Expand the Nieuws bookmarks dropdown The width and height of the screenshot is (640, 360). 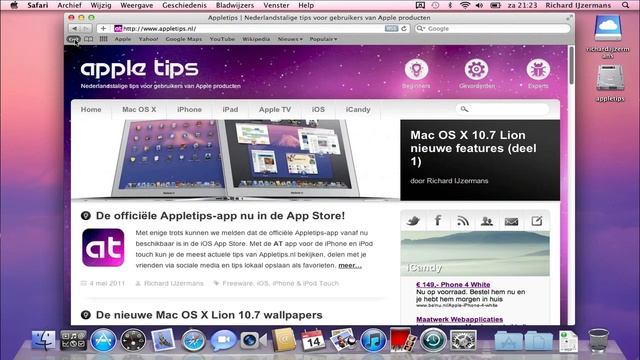pos(290,39)
